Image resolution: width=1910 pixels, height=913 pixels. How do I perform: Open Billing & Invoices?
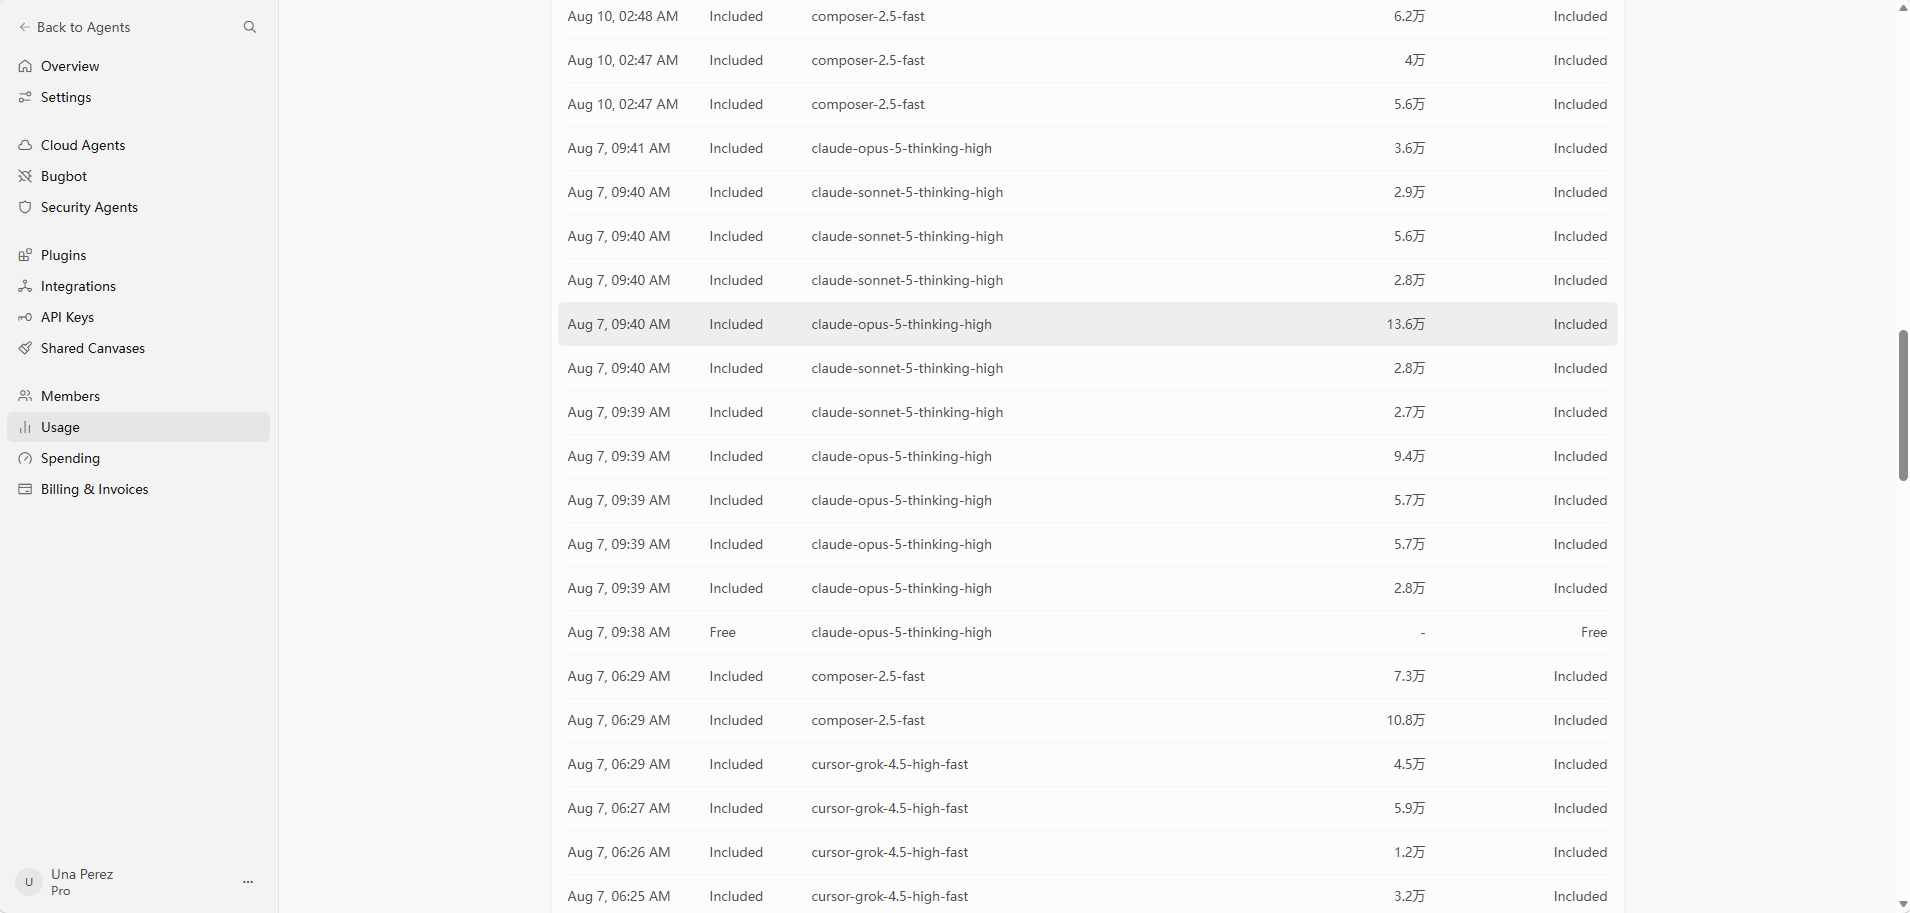pos(138,489)
